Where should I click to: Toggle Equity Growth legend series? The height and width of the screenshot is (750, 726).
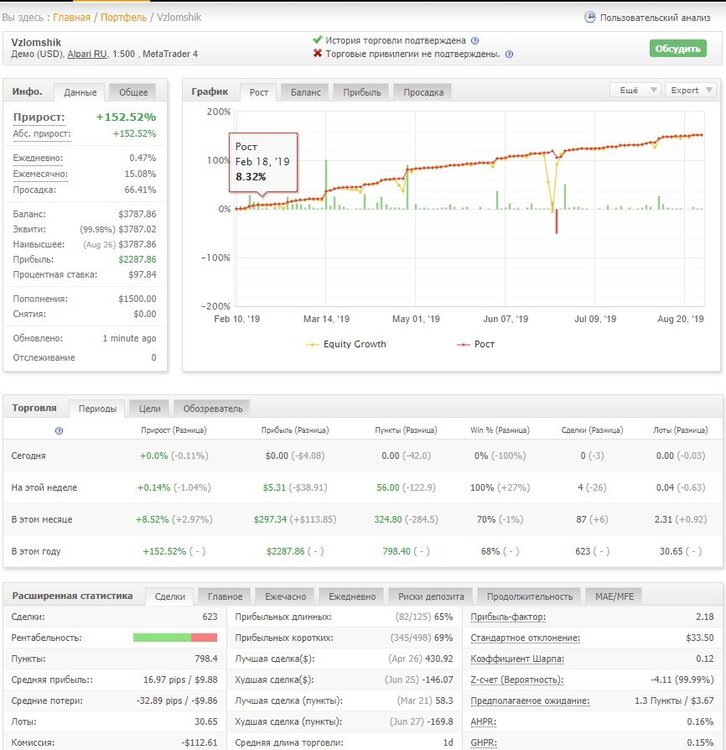click(x=346, y=344)
